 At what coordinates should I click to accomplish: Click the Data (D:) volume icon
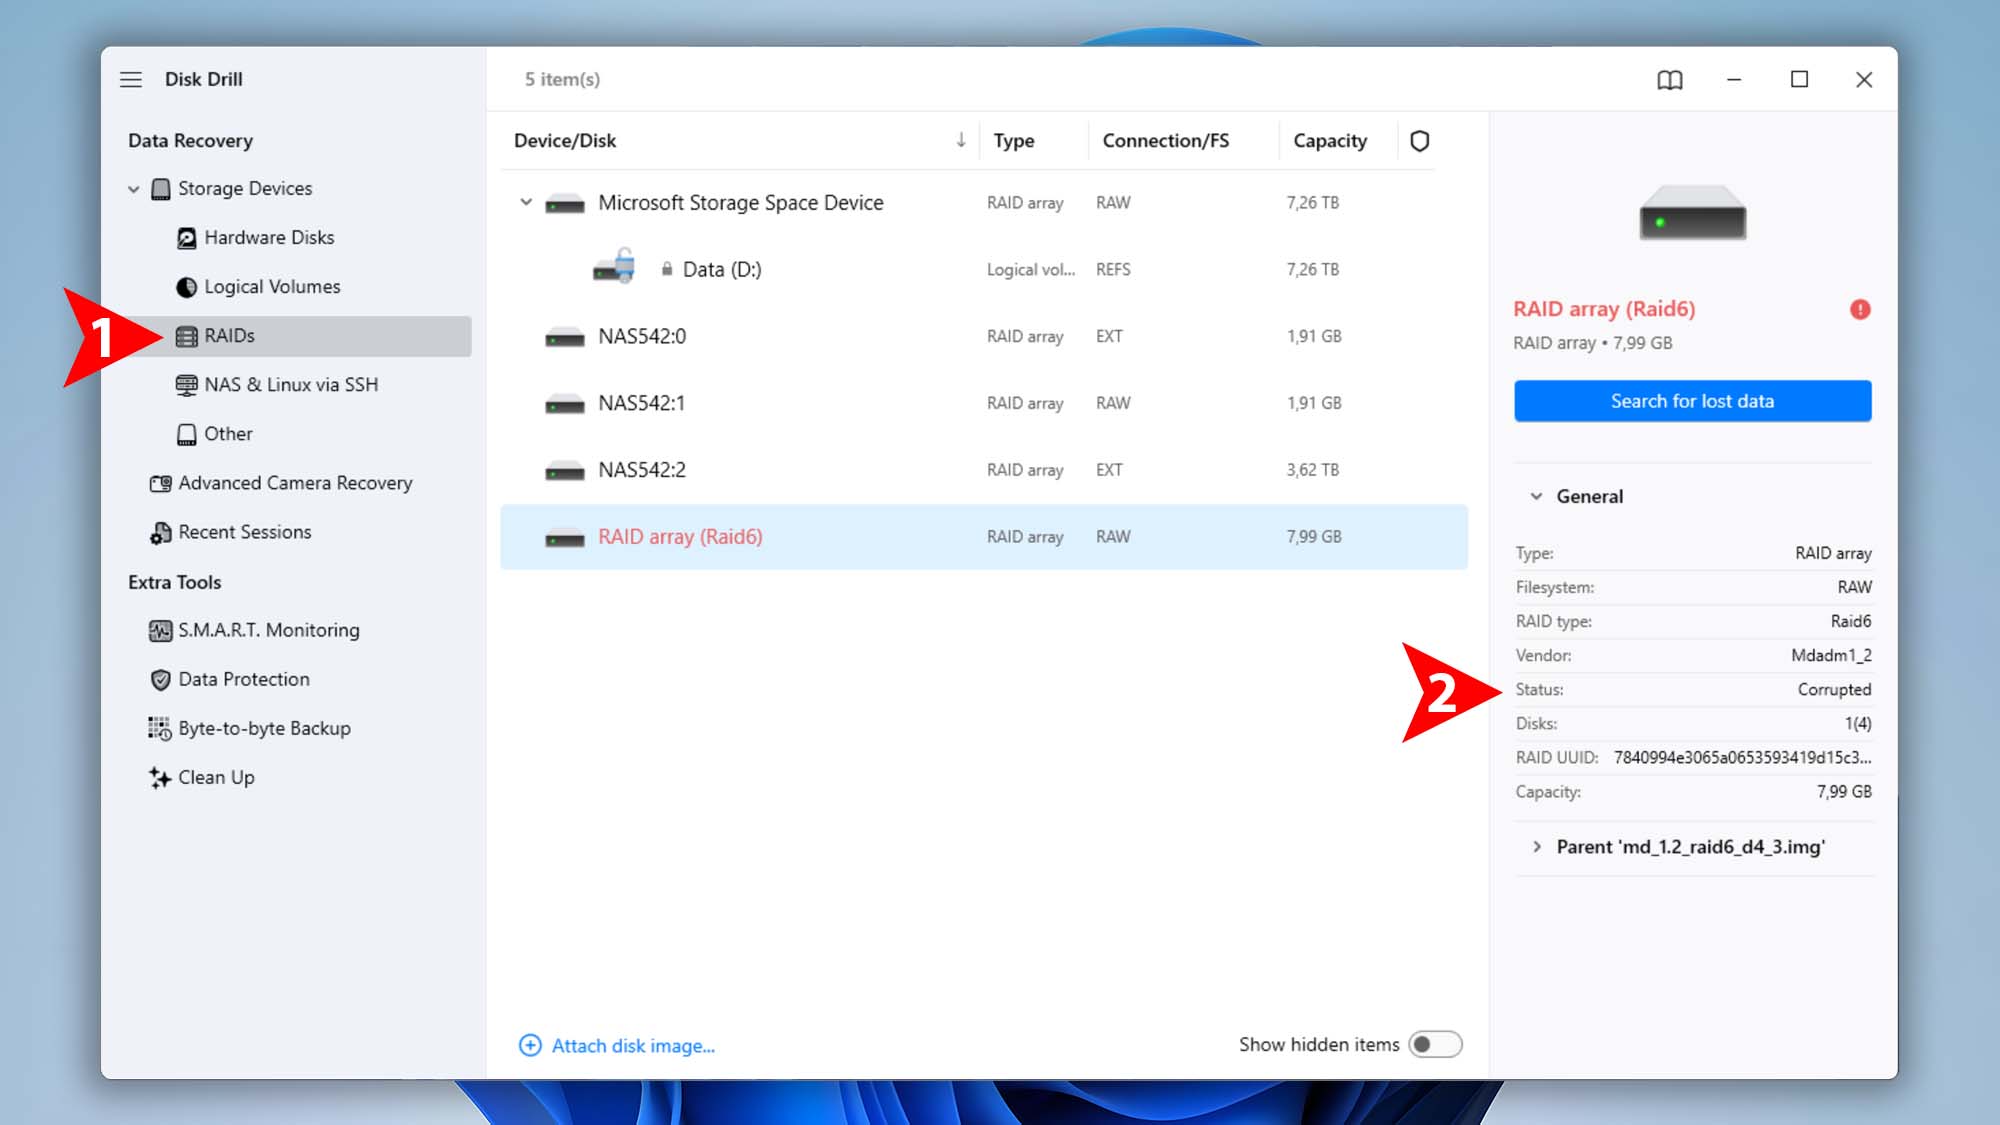pyautogui.click(x=614, y=267)
